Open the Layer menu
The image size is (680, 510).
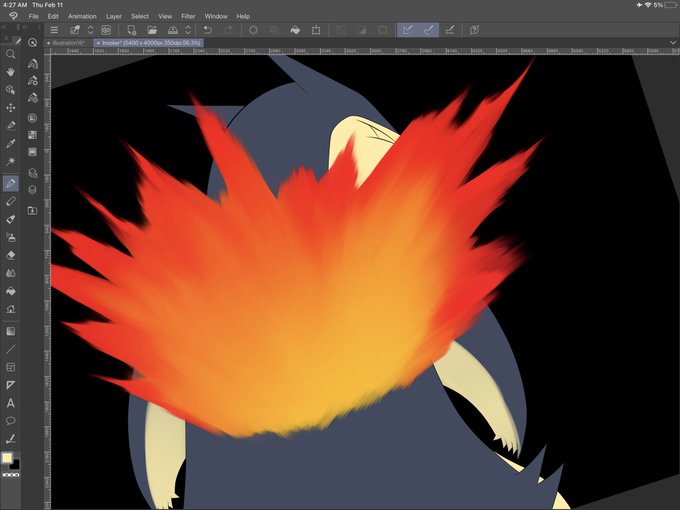click(x=114, y=16)
